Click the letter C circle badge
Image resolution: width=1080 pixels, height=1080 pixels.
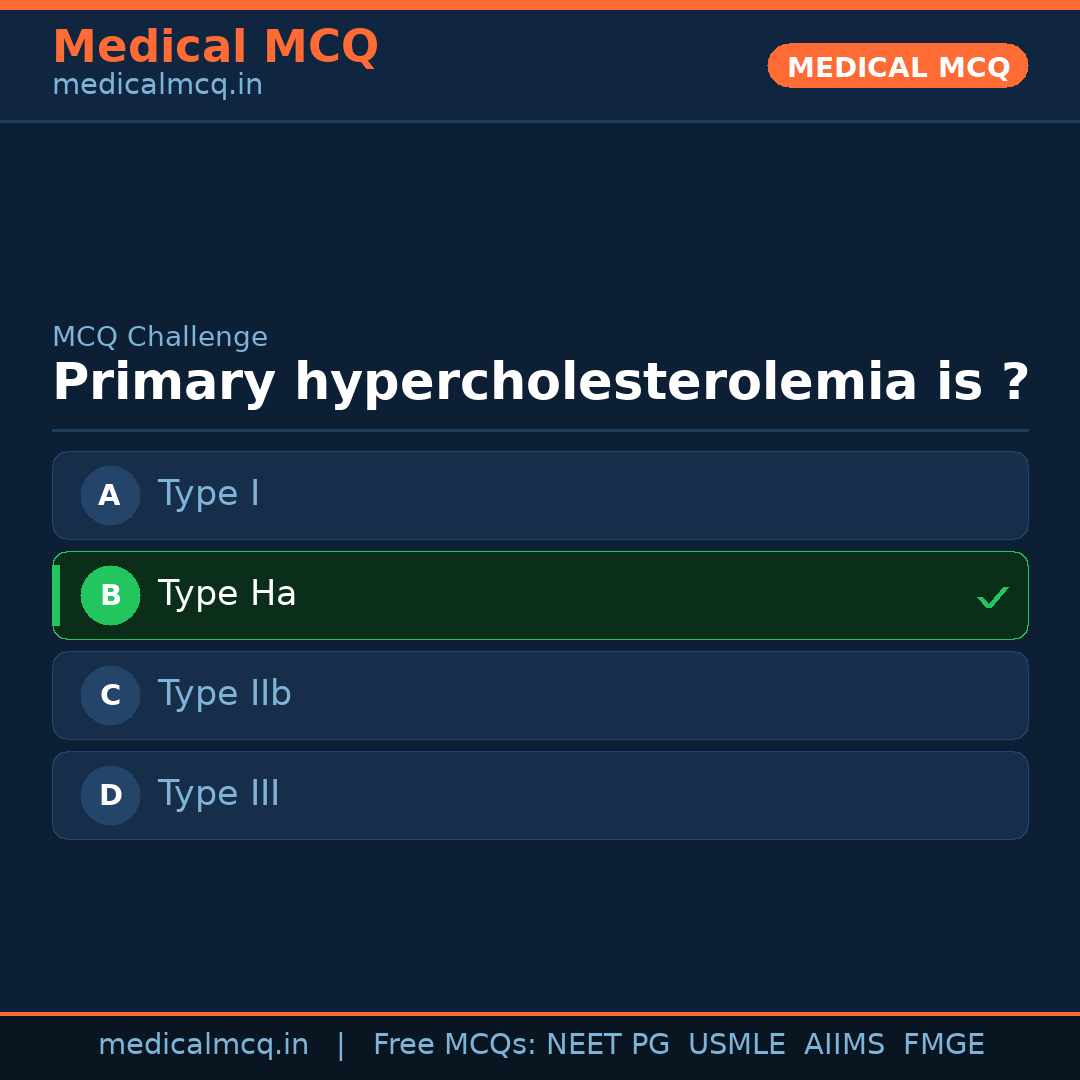pos(110,695)
